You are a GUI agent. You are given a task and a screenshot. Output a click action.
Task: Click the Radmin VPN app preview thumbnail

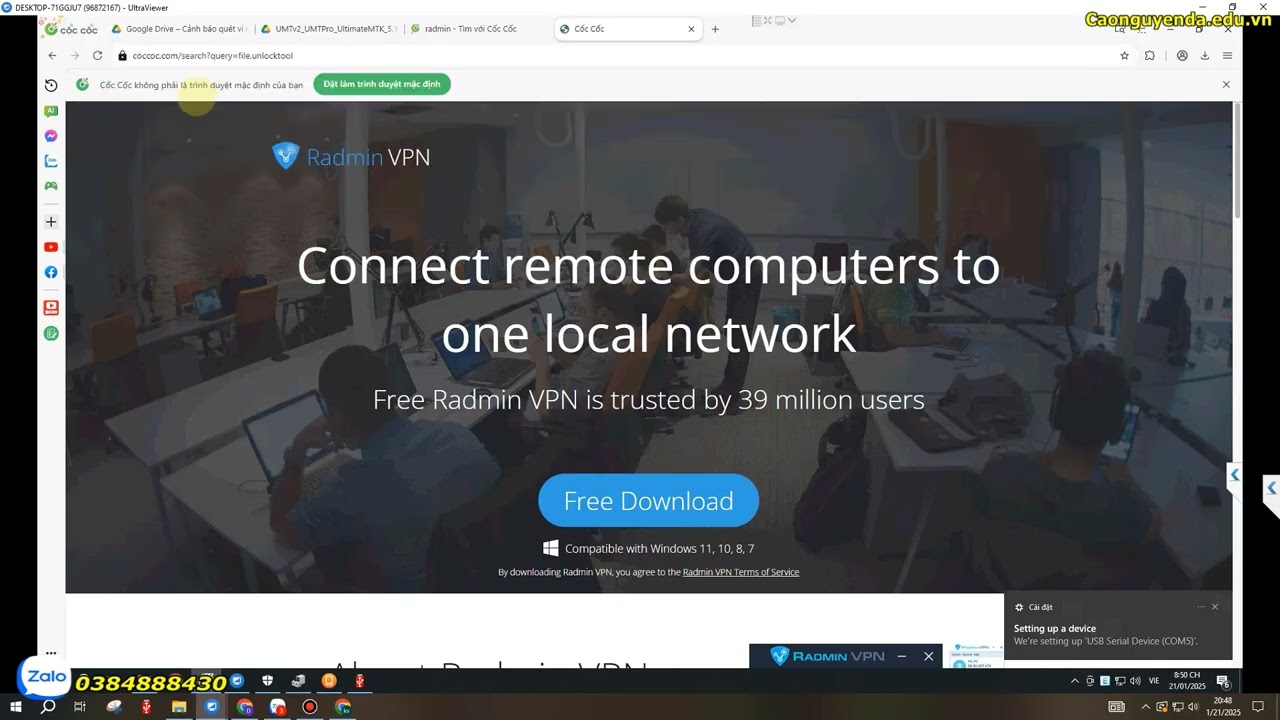975,656
